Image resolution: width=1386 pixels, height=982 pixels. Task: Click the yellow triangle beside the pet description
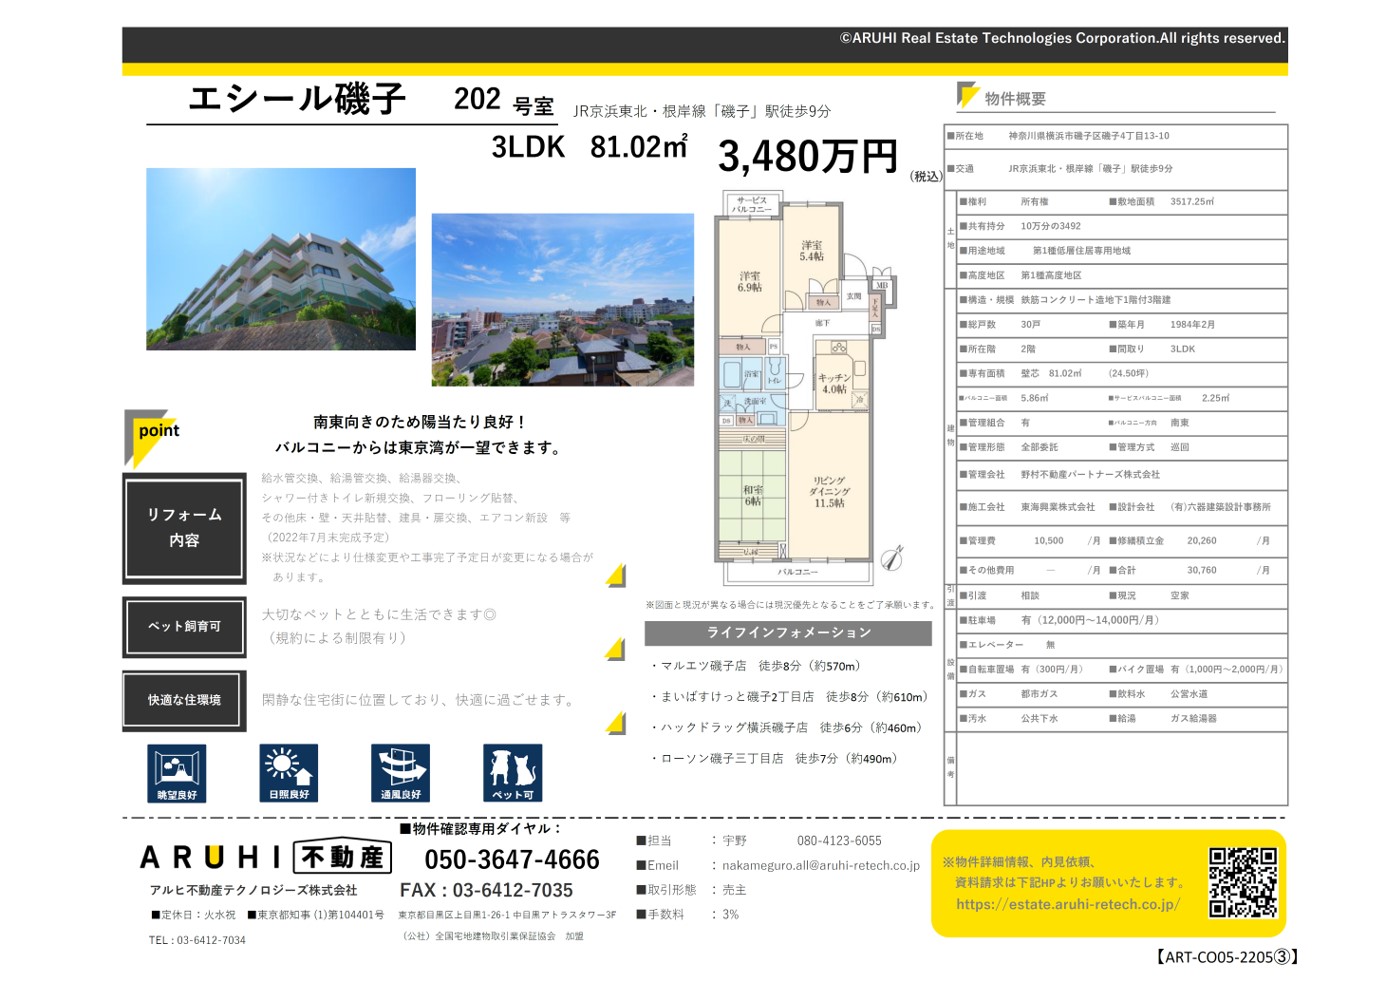tap(616, 649)
